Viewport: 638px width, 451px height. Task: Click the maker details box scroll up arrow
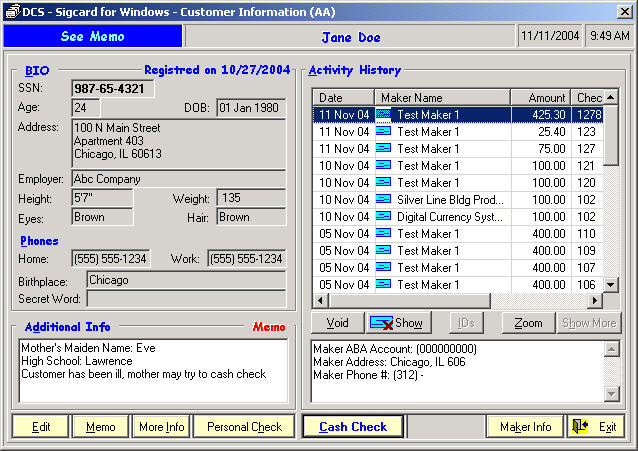point(612,349)
